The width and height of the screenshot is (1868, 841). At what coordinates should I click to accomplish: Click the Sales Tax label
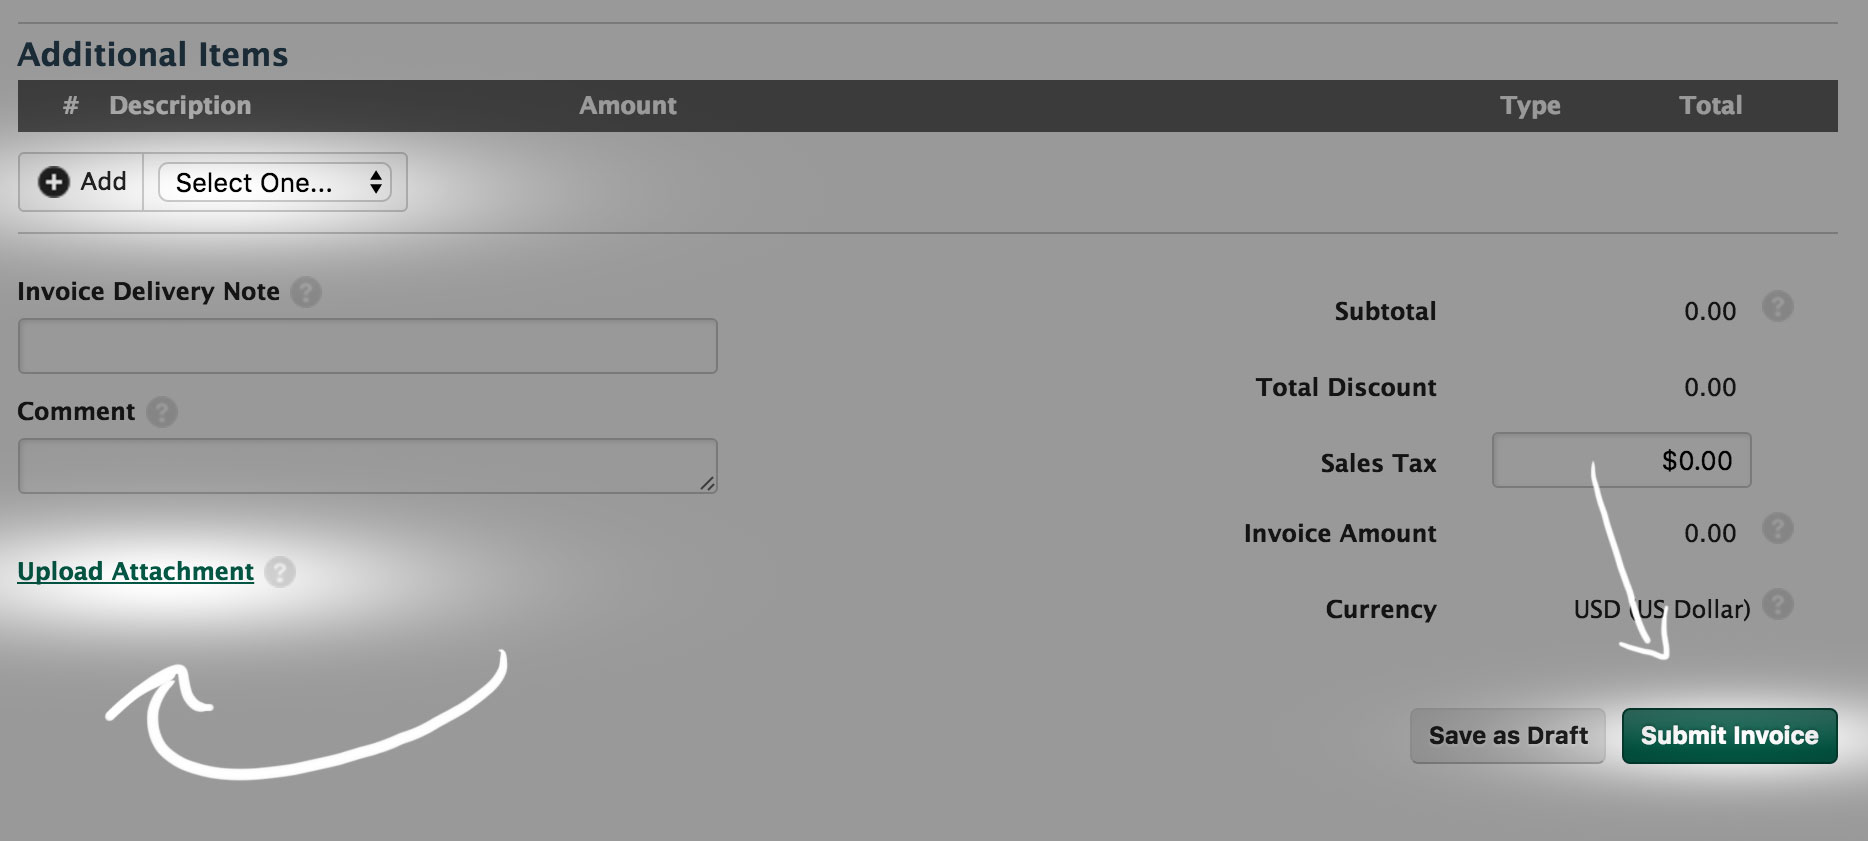(x=1378, y=464)
